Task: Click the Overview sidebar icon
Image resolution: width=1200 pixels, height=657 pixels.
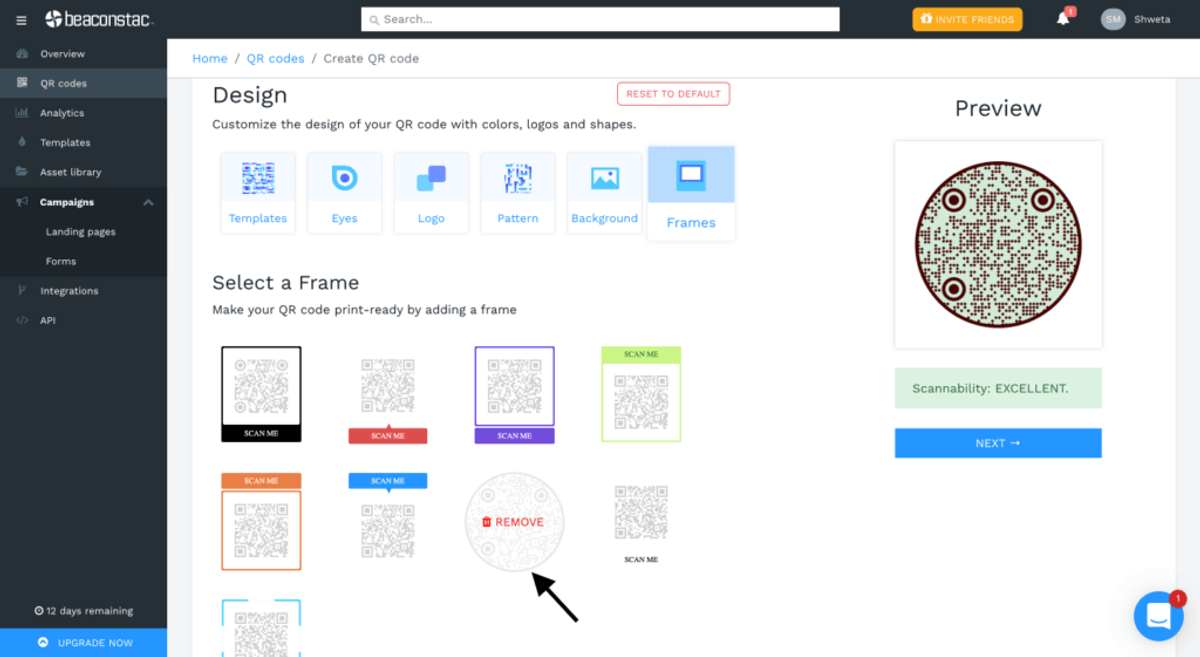Action: coord(22,54)
